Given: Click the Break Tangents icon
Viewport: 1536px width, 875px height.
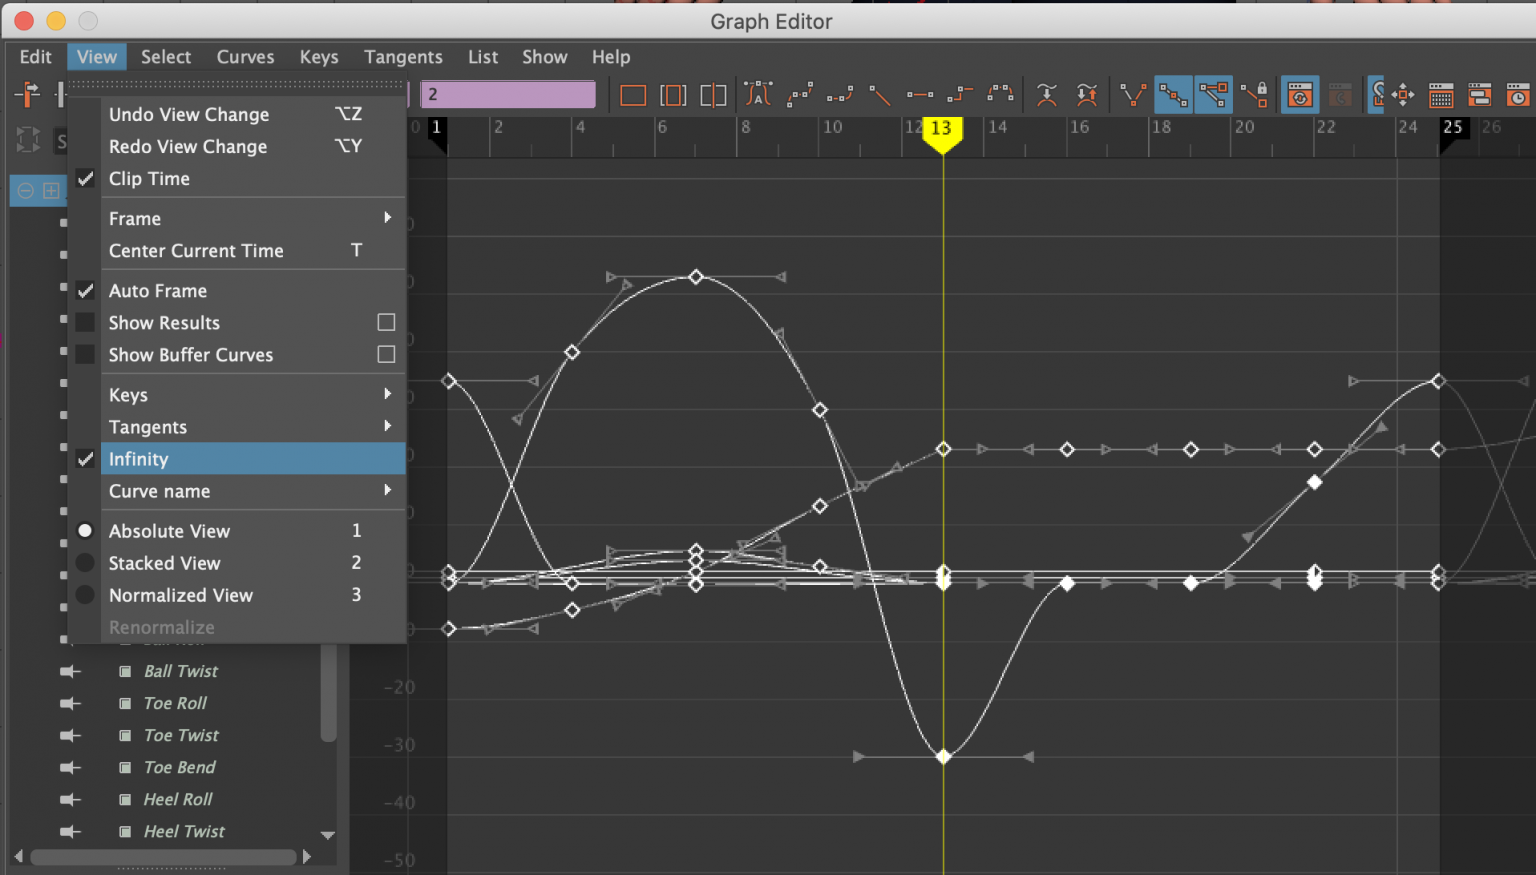Looking at the screenshot, I should click(1133, 95).
